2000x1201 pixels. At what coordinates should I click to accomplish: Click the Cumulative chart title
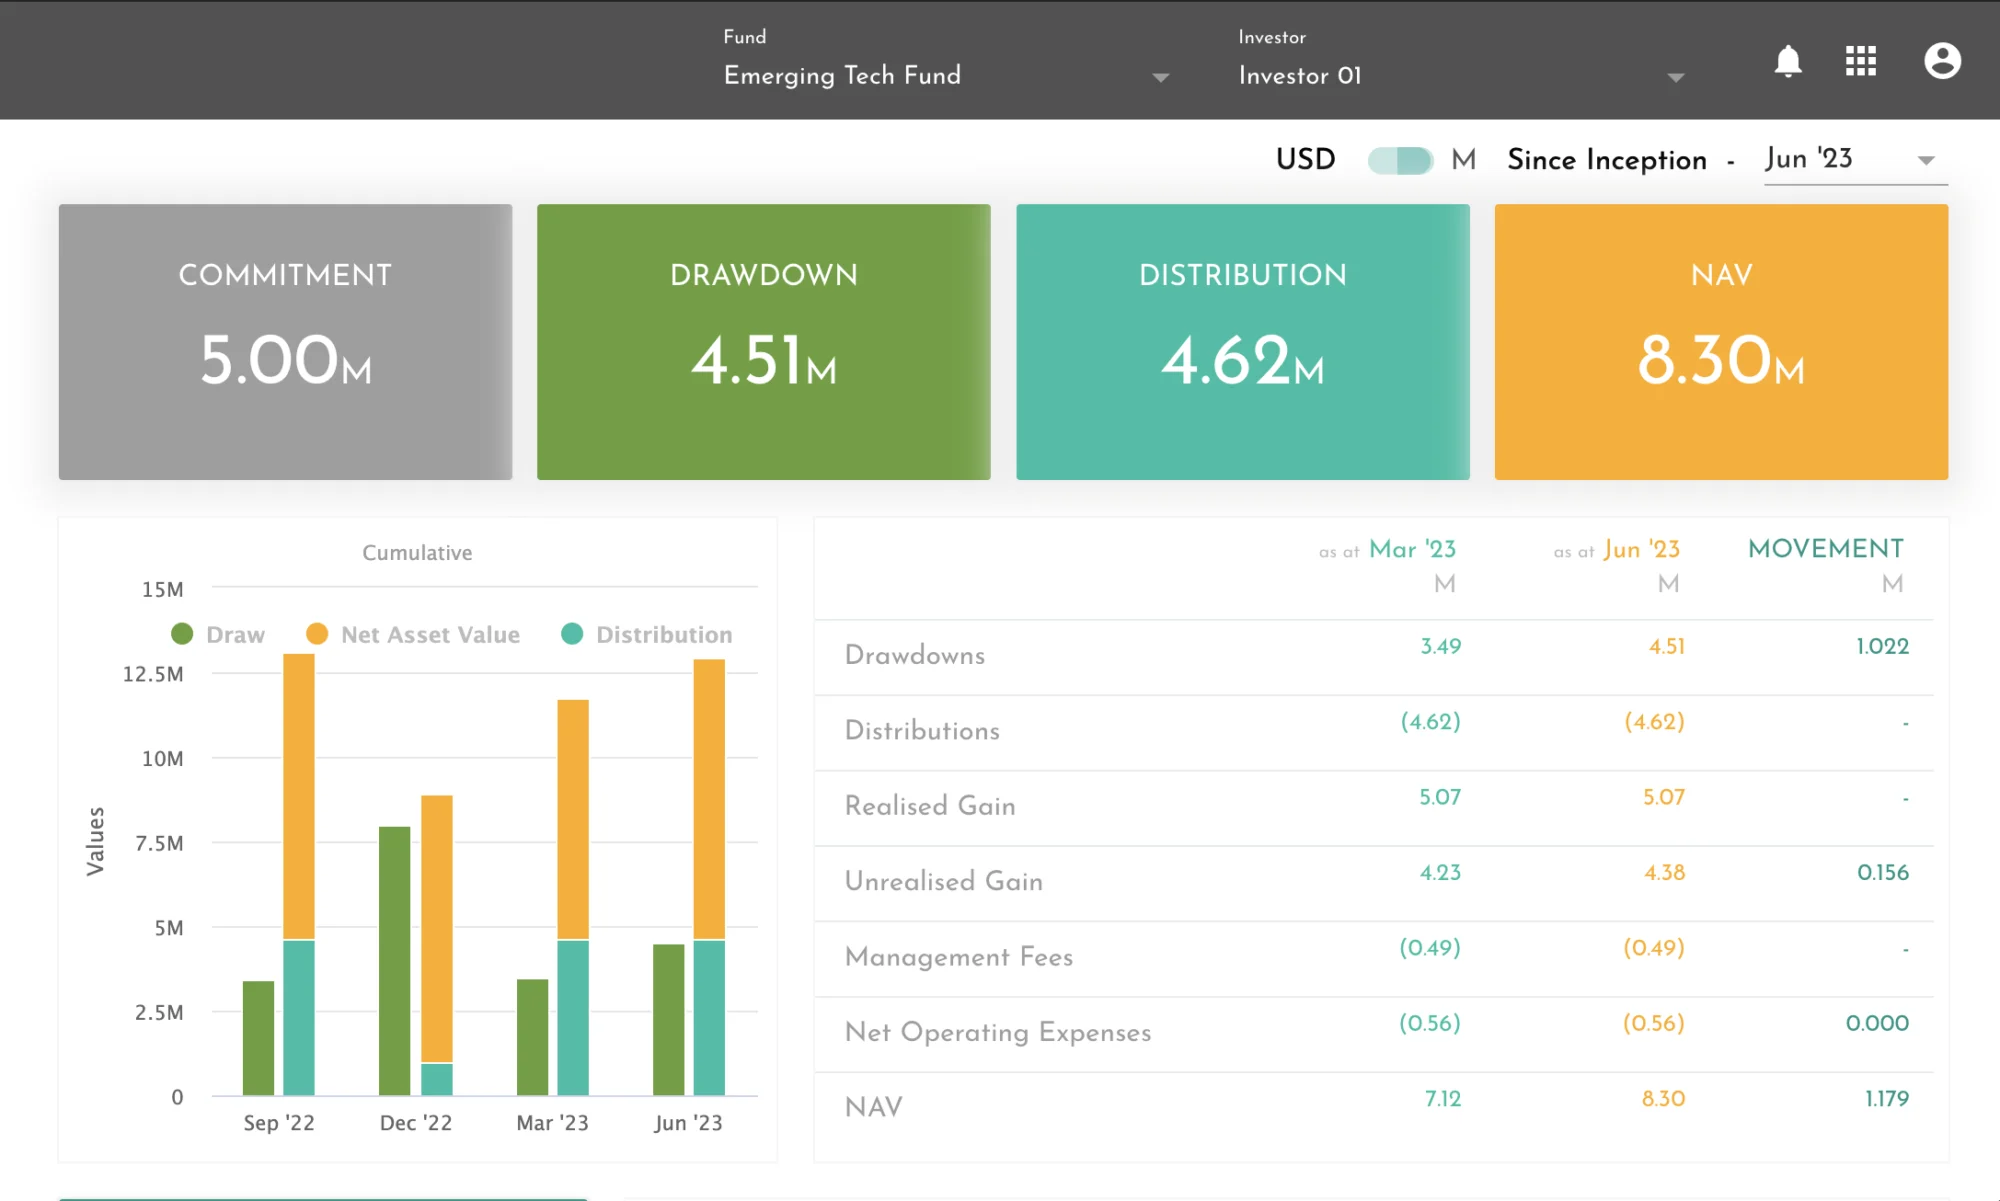[417, 553]
